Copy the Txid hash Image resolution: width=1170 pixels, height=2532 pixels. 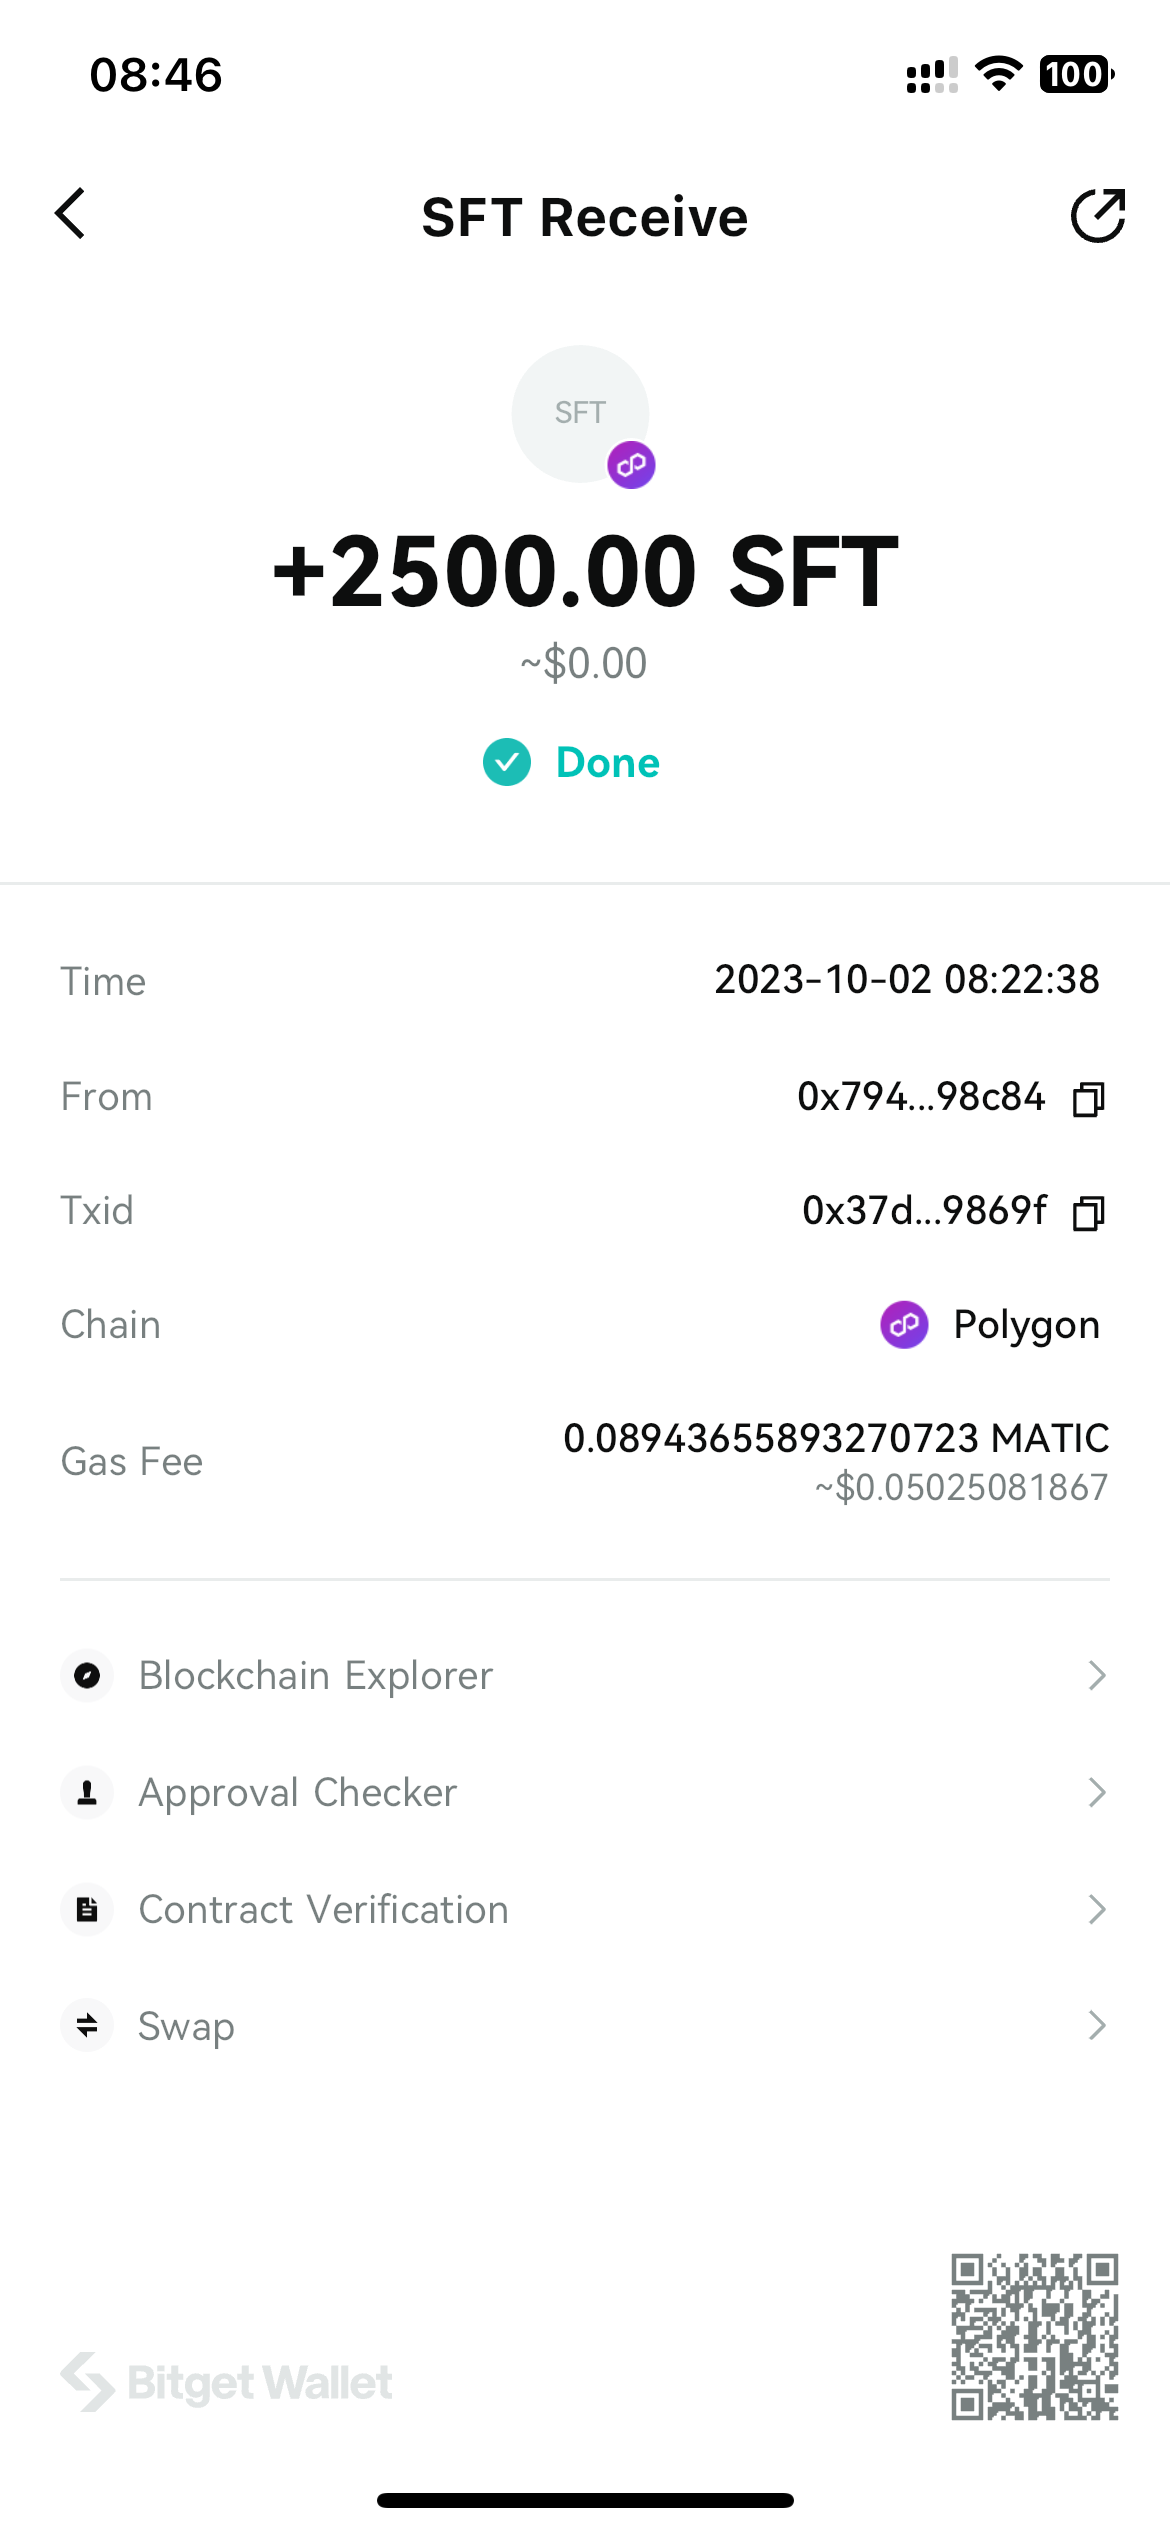[x=1088, y=1213]
